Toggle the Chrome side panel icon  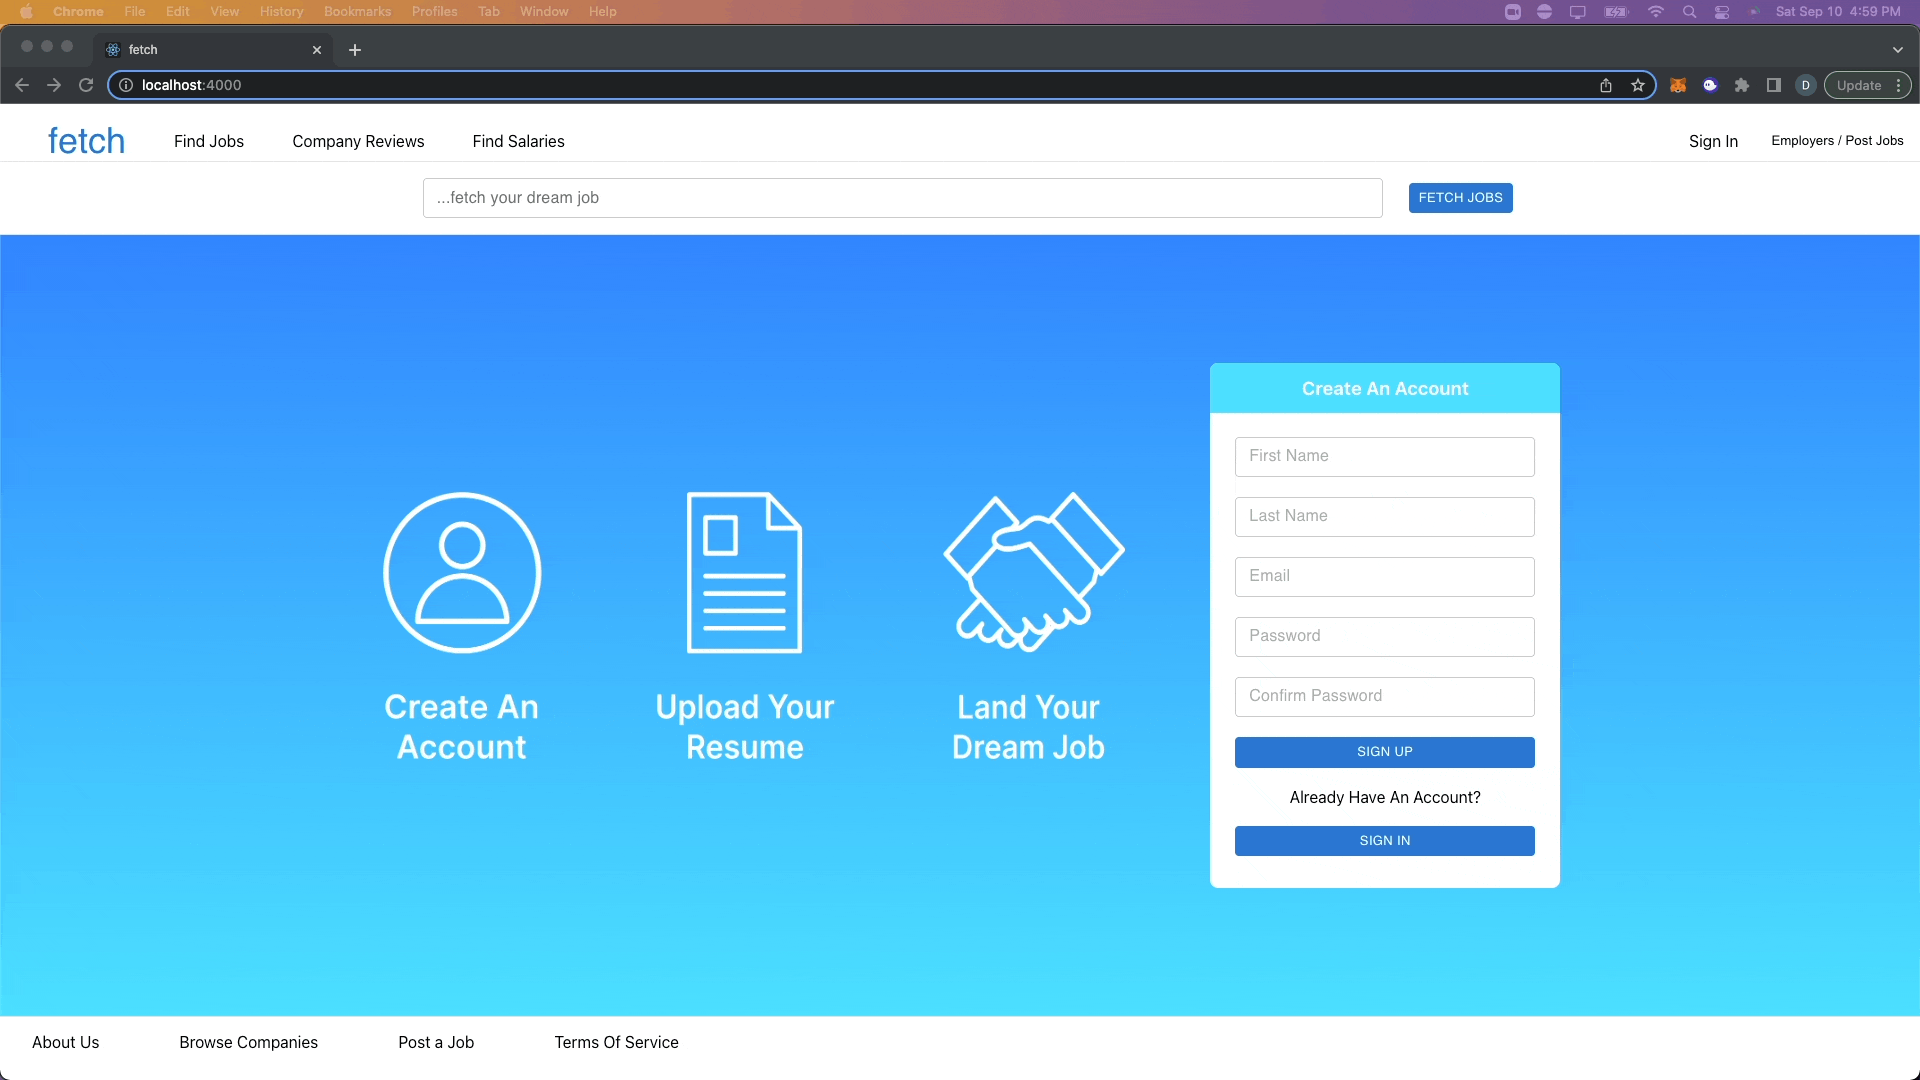click(x=1774, y=85)
